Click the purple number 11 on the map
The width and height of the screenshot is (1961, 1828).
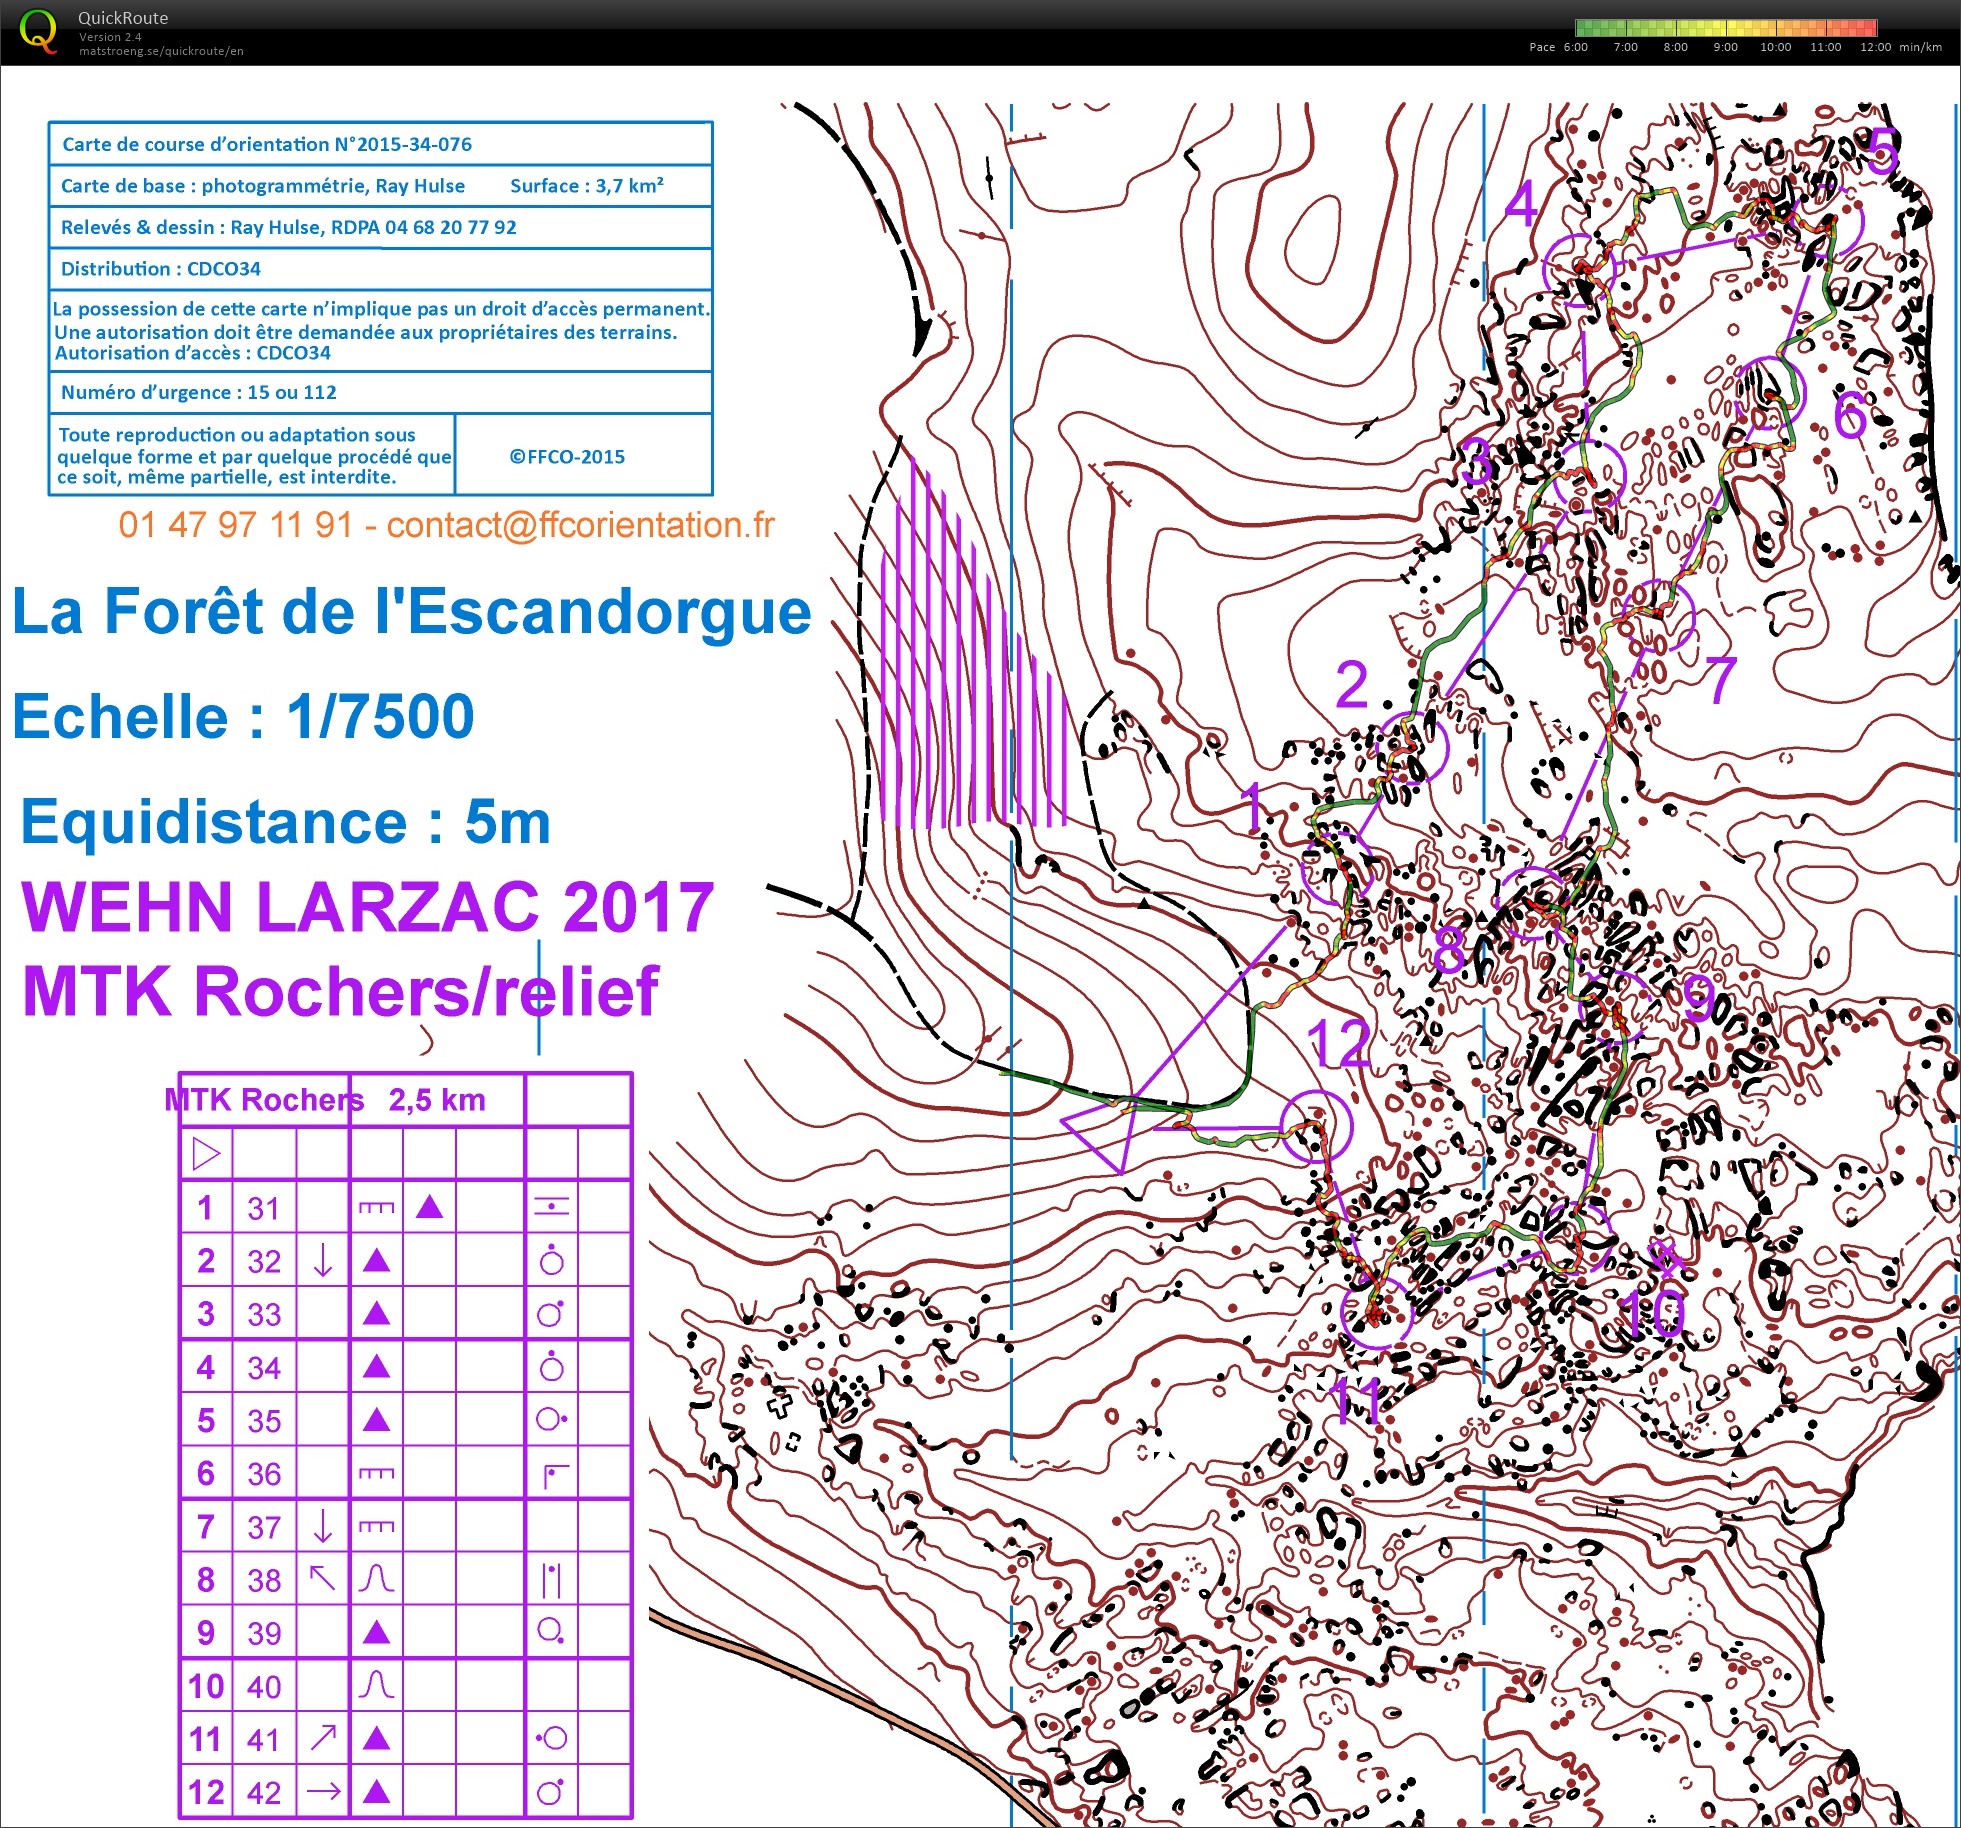click(1357, 1400)
